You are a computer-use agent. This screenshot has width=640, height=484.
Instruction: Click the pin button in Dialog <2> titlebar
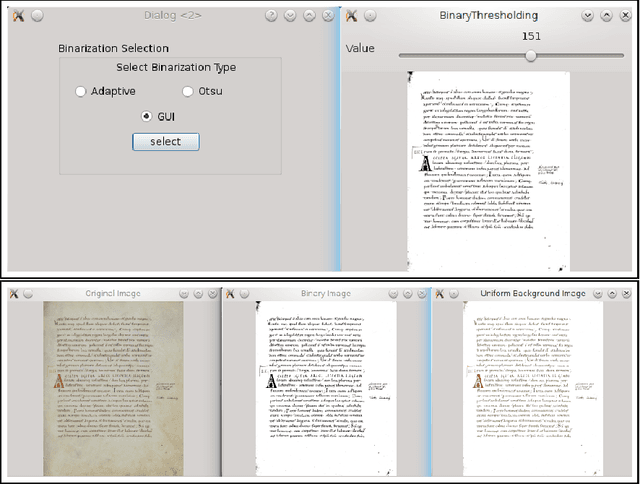tap(37, 16)
